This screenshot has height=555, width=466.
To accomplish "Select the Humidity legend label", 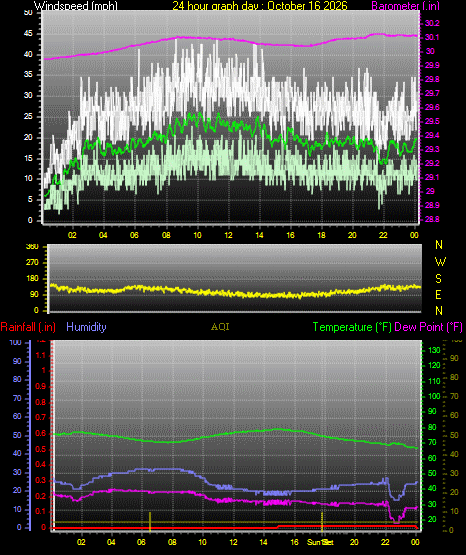I will click(86, 327).
